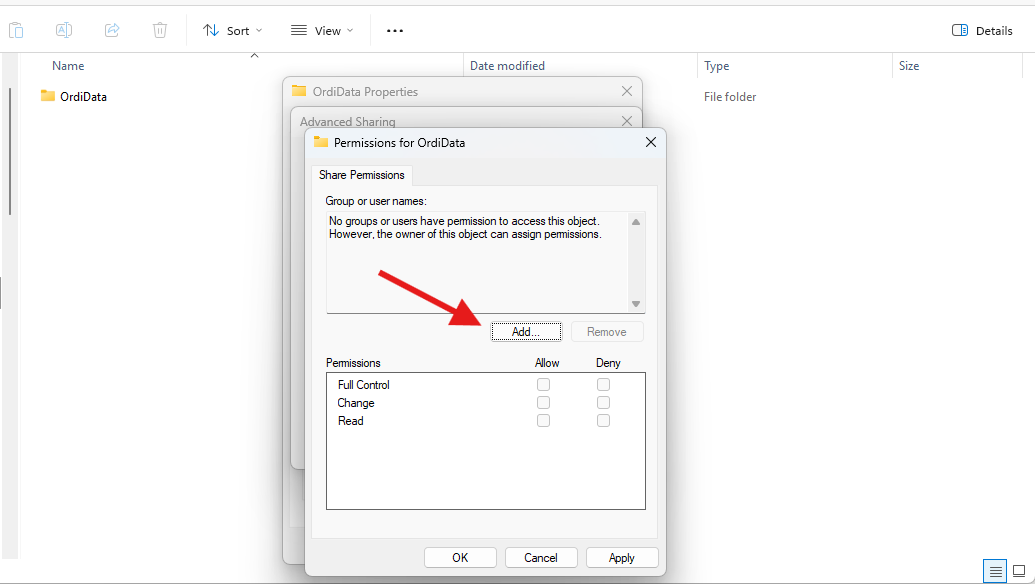Click scroll up arrow in group names list
1035x584 pixels.
636,222
